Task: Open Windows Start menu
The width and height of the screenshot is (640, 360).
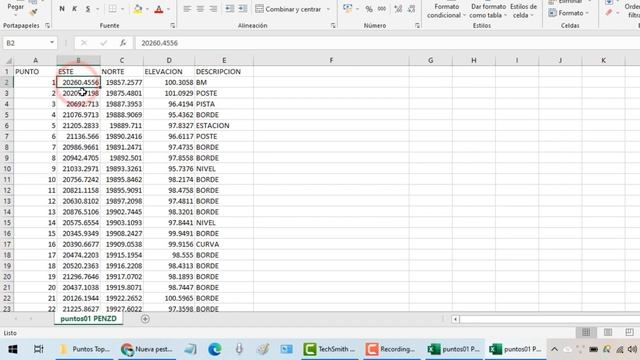Action: (x=13, y=349)
